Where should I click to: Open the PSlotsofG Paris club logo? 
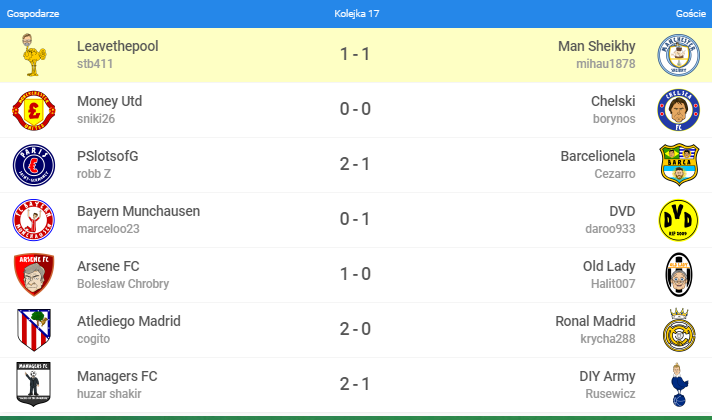(34, 165)
